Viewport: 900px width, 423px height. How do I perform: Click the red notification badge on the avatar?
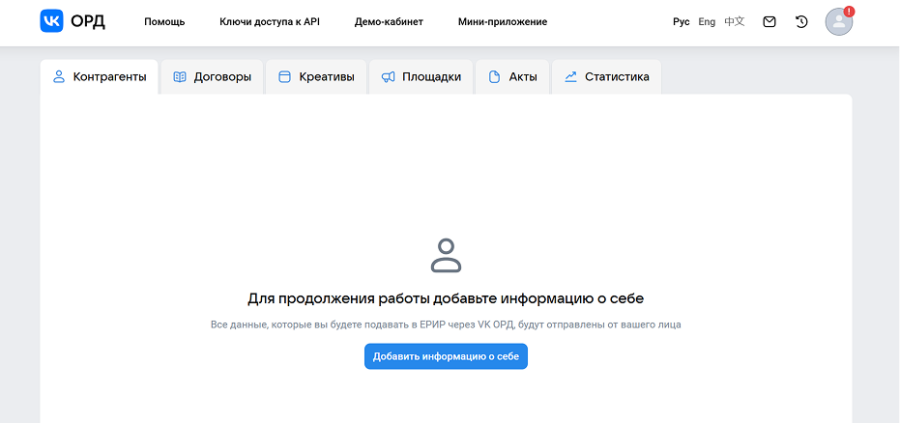click(849, 11)
